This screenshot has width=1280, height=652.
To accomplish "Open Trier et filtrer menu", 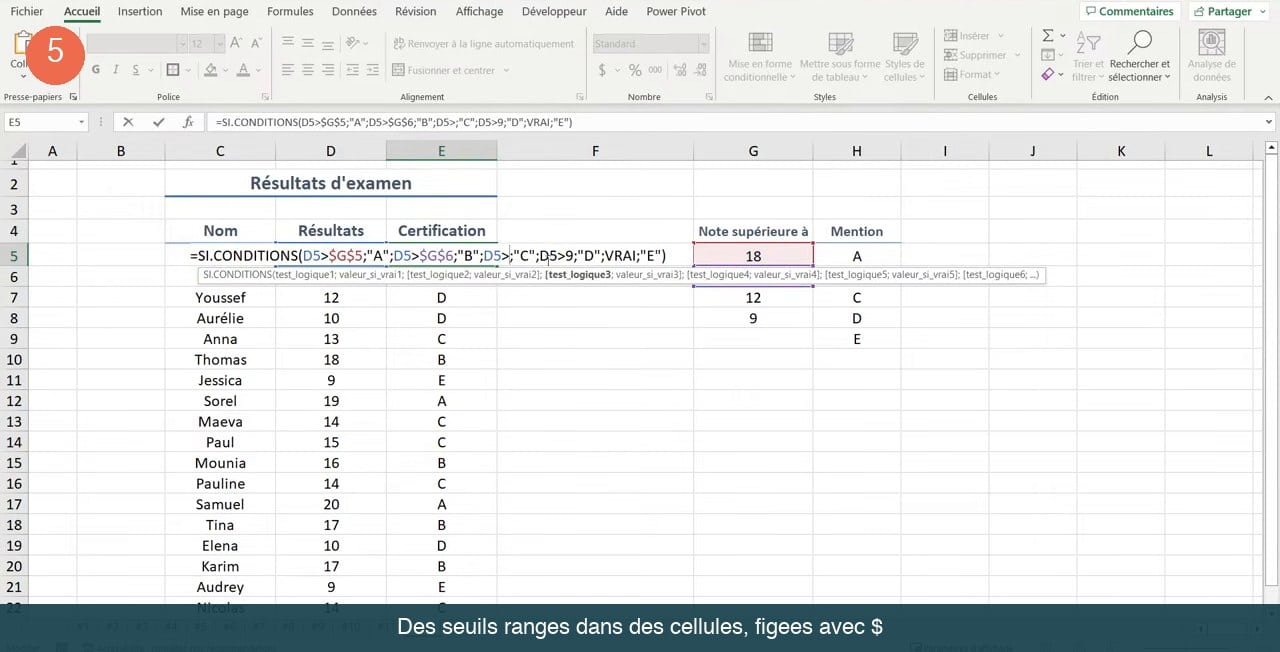I will pos(1088,57).
